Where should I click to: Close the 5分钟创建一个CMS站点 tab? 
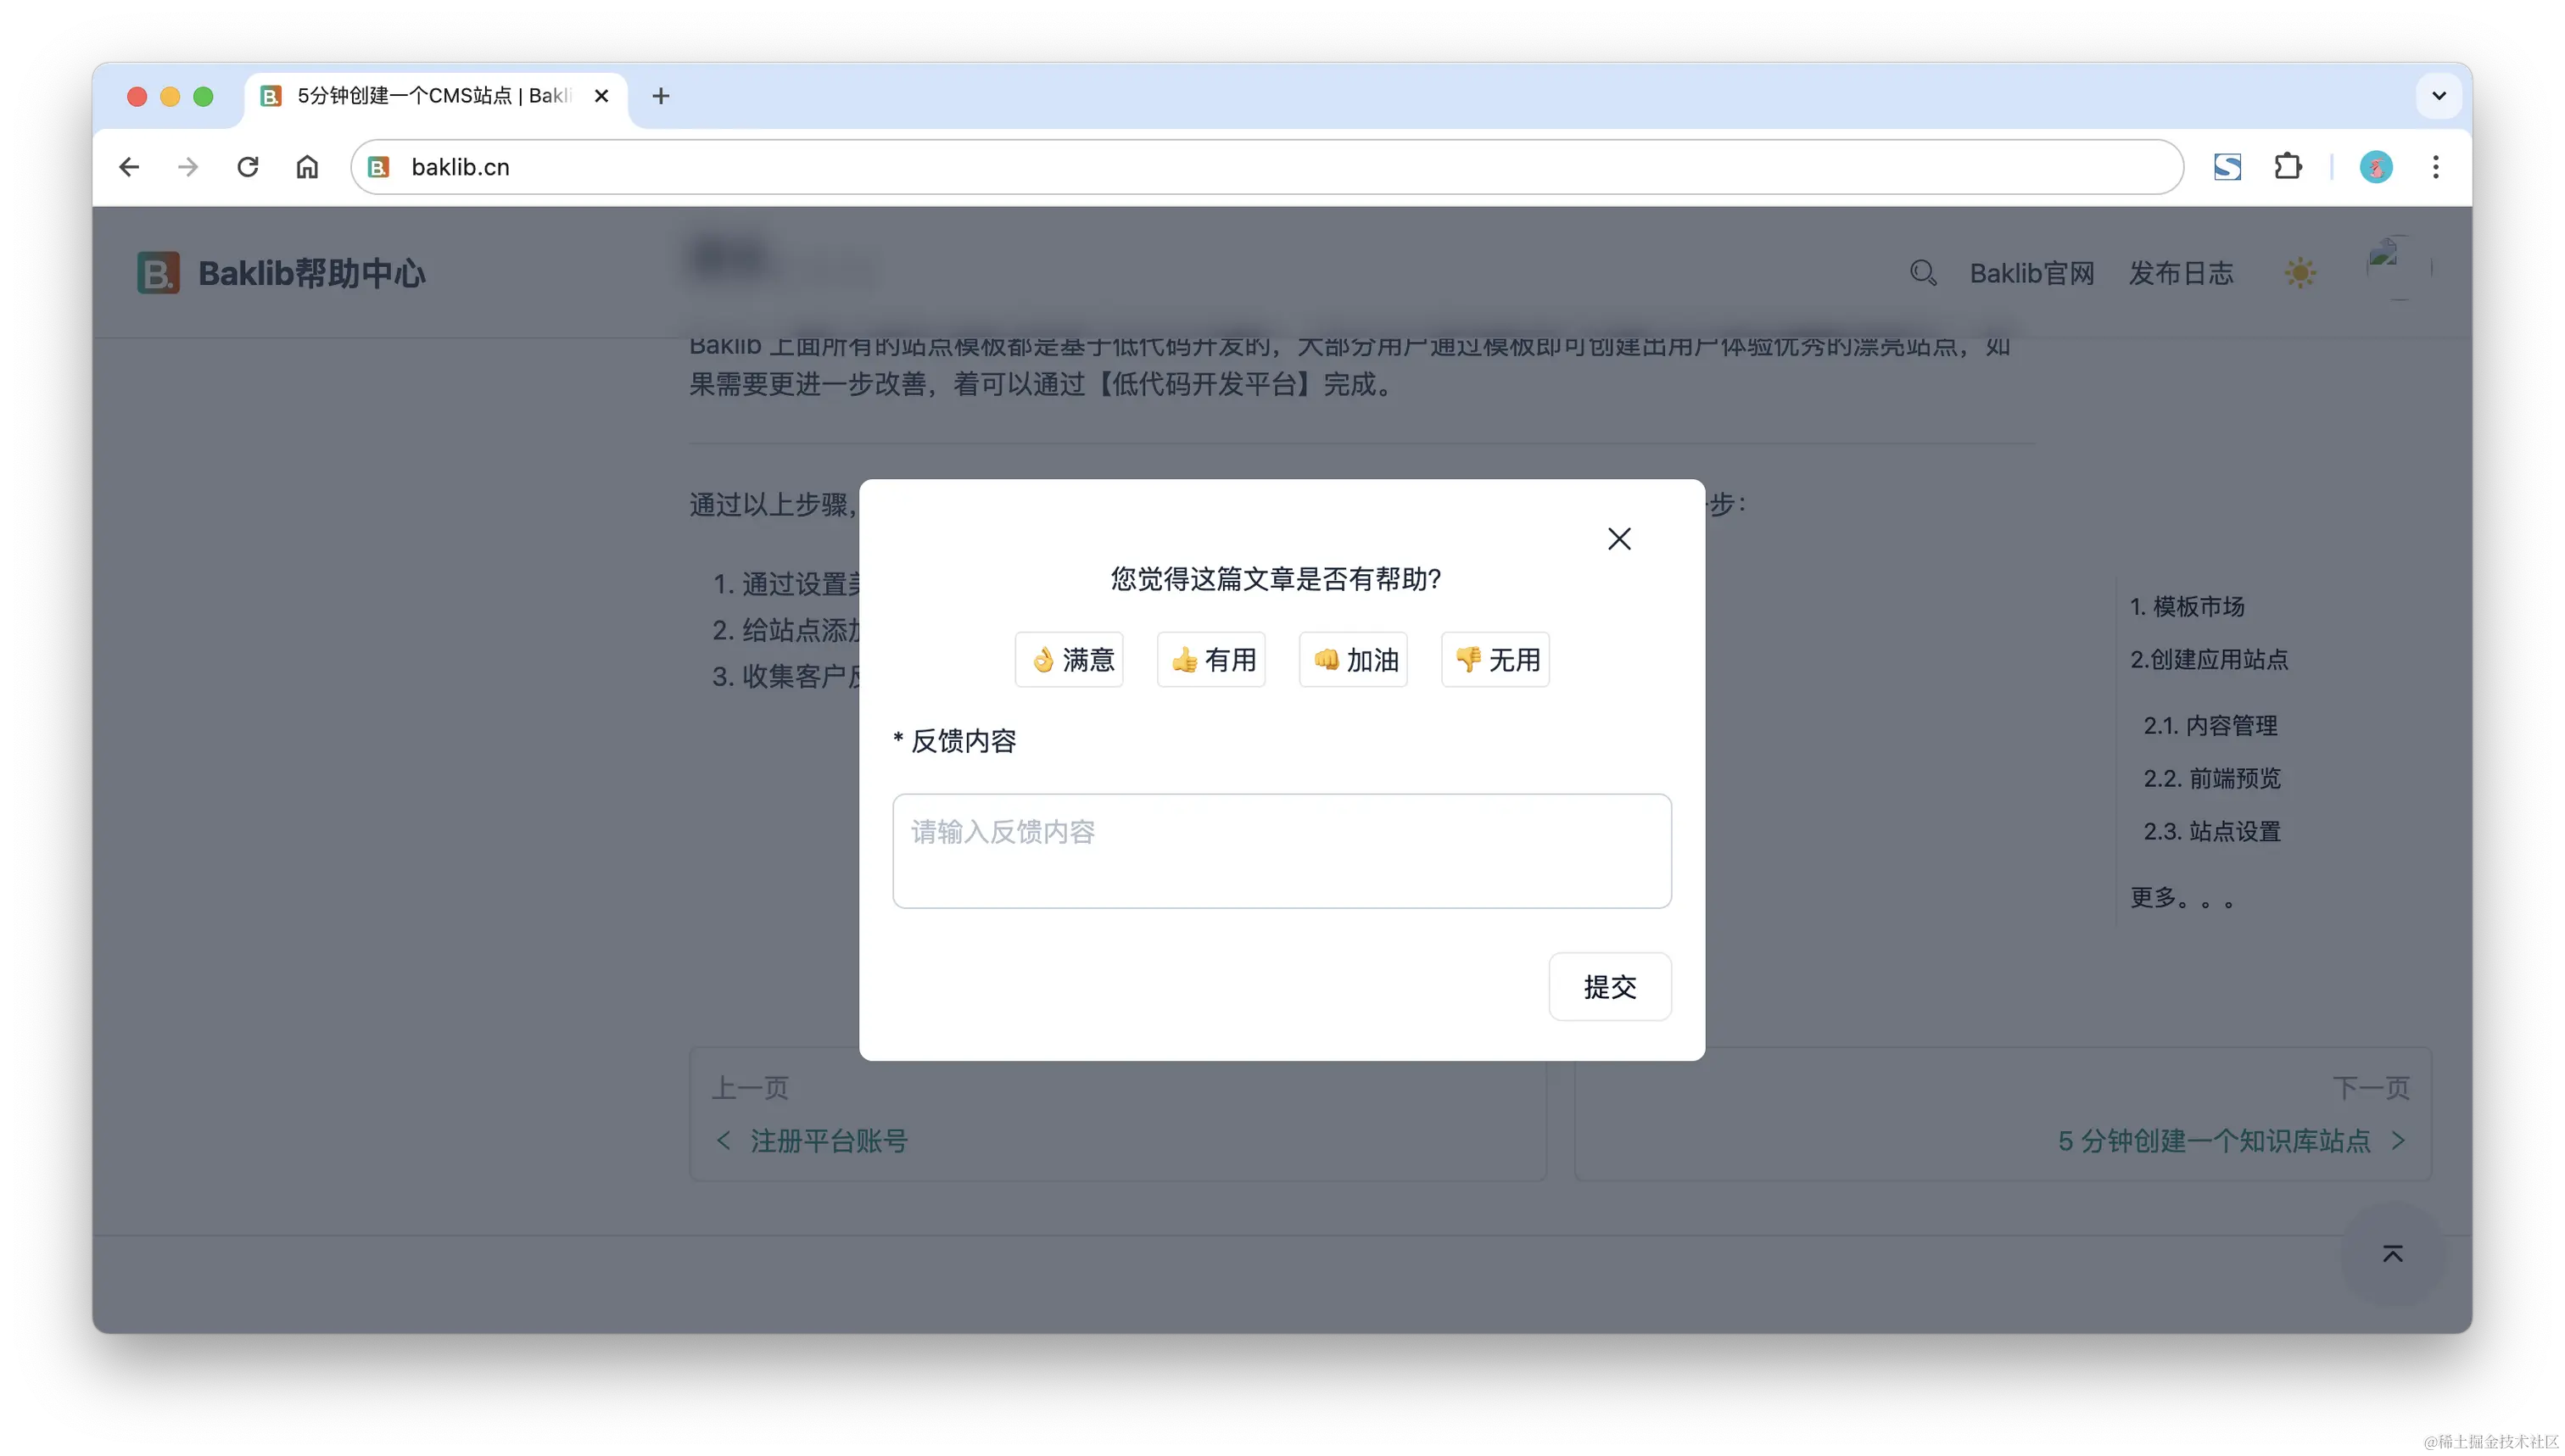click(601, 96)
